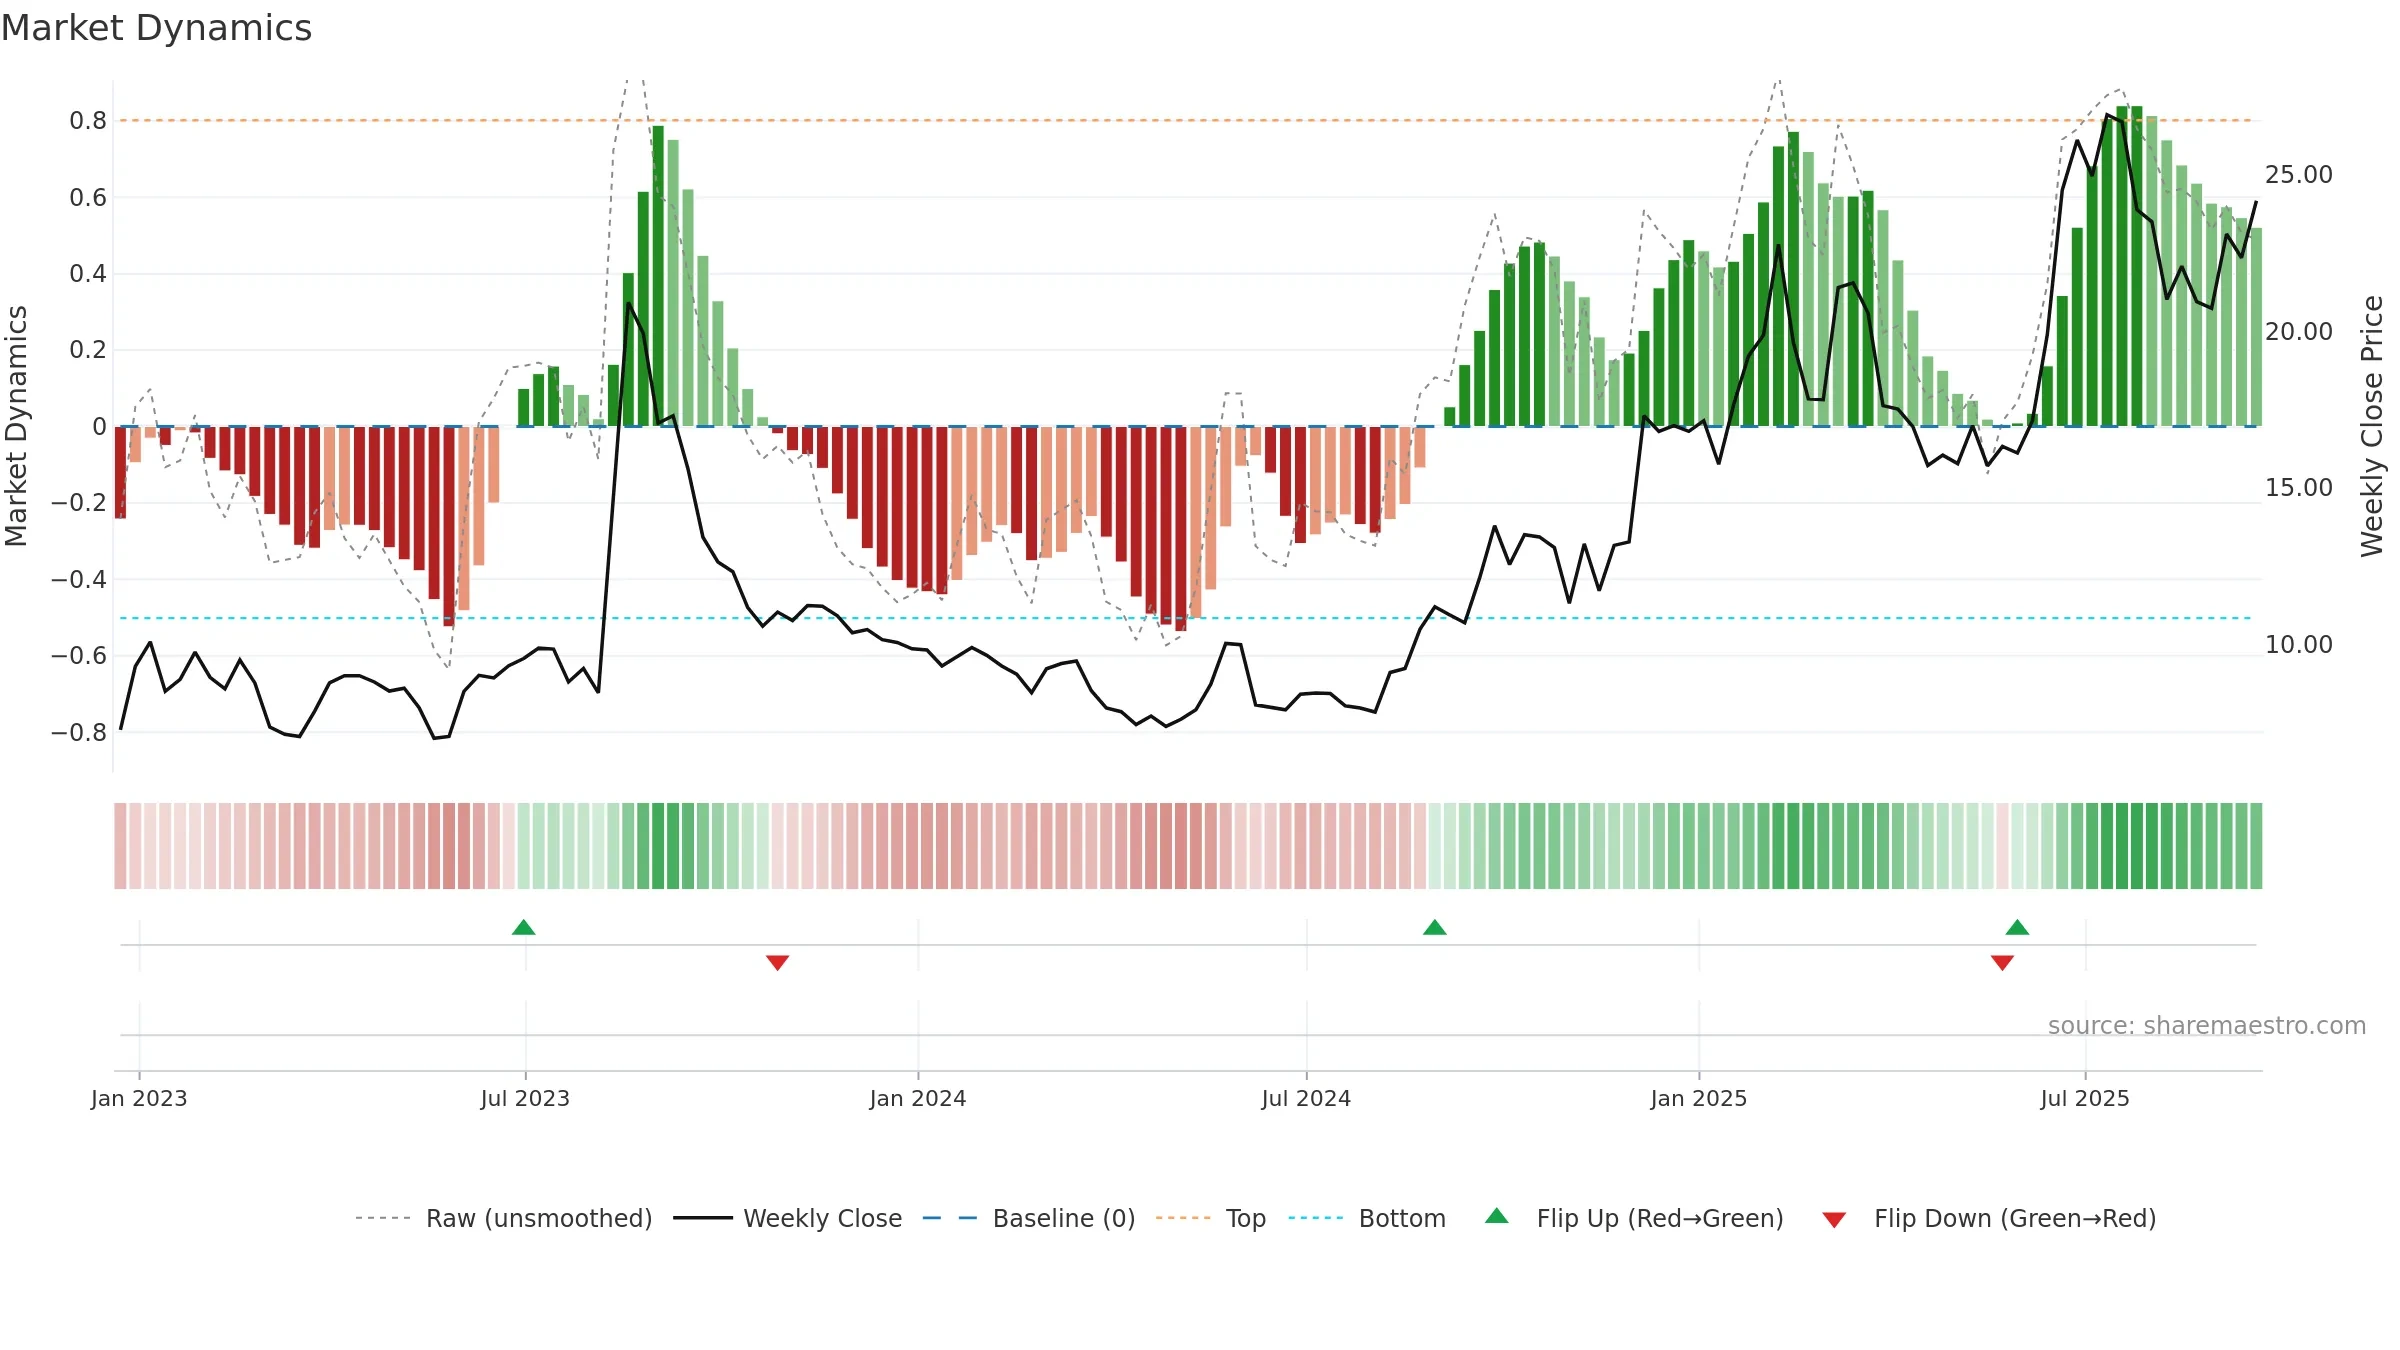Click the red Flip Down marker before Jul 2025
The height and width of the screenshot is (1350, 2400).
tap(2002, 962)
